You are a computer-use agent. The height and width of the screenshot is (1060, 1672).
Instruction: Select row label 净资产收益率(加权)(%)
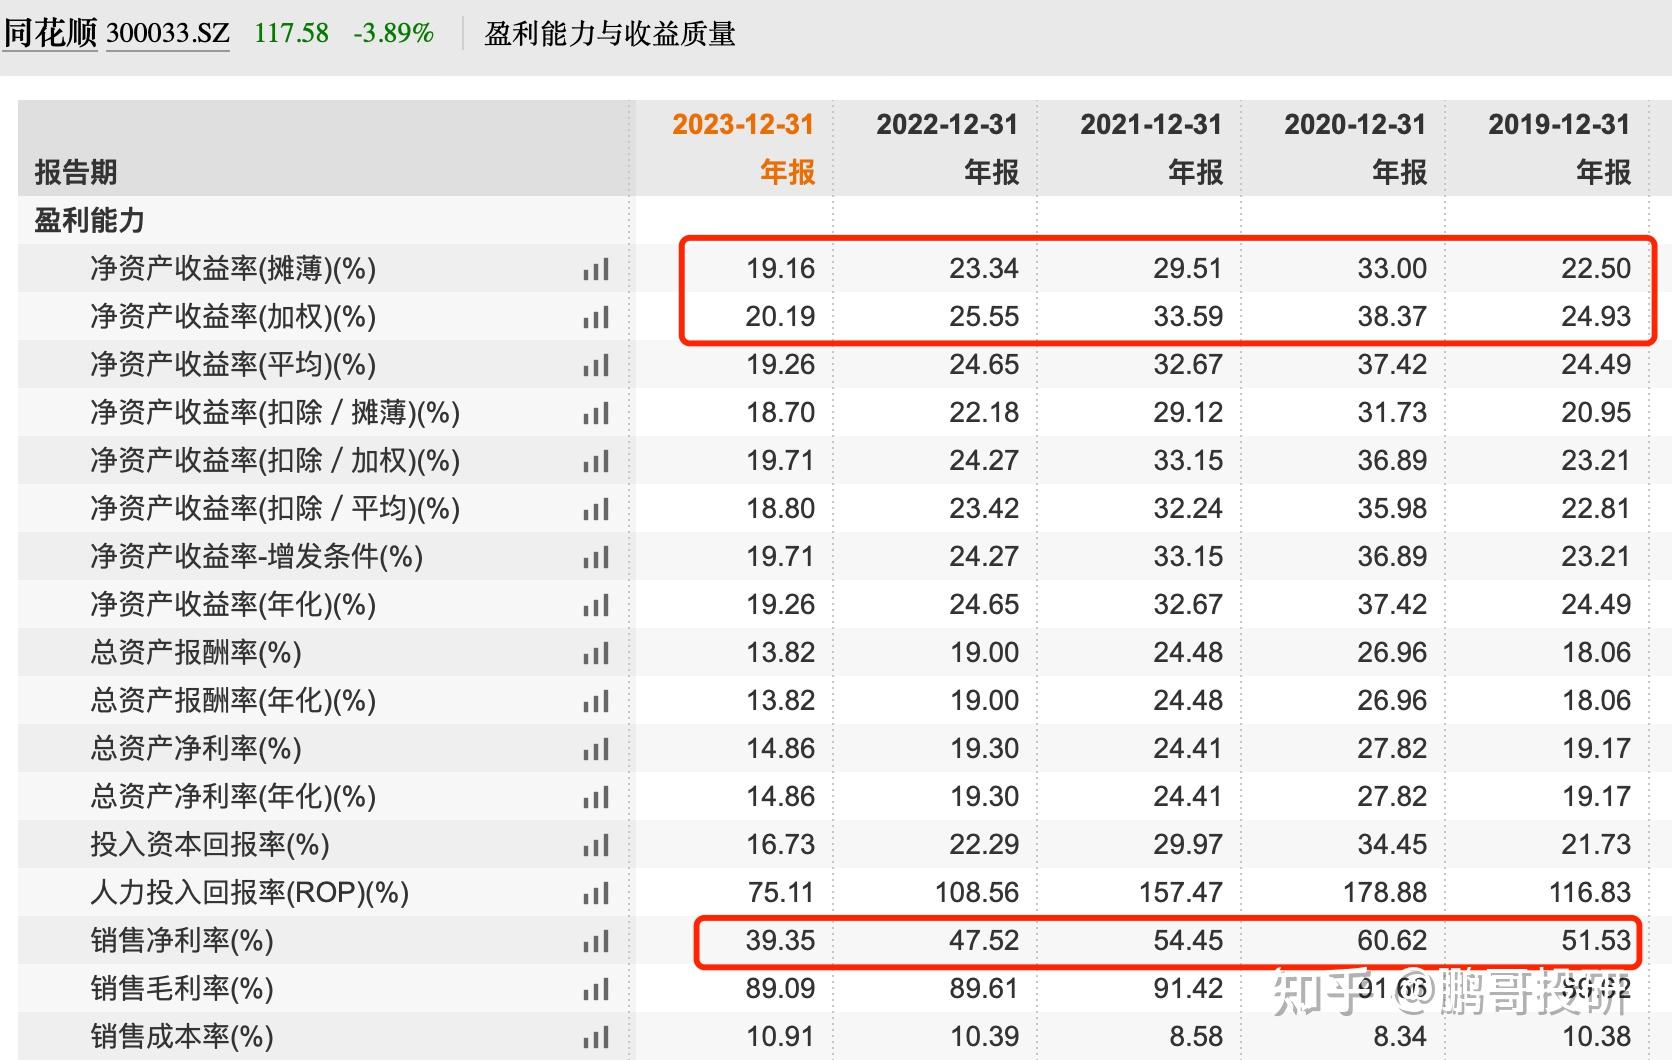tap(233, 317)
